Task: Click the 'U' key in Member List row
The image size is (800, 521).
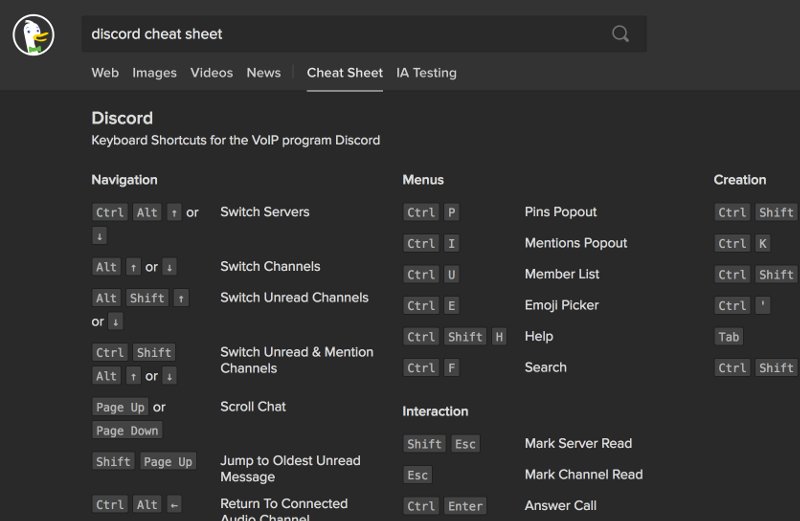Action: pyautogui.click(x=452, y=275)
